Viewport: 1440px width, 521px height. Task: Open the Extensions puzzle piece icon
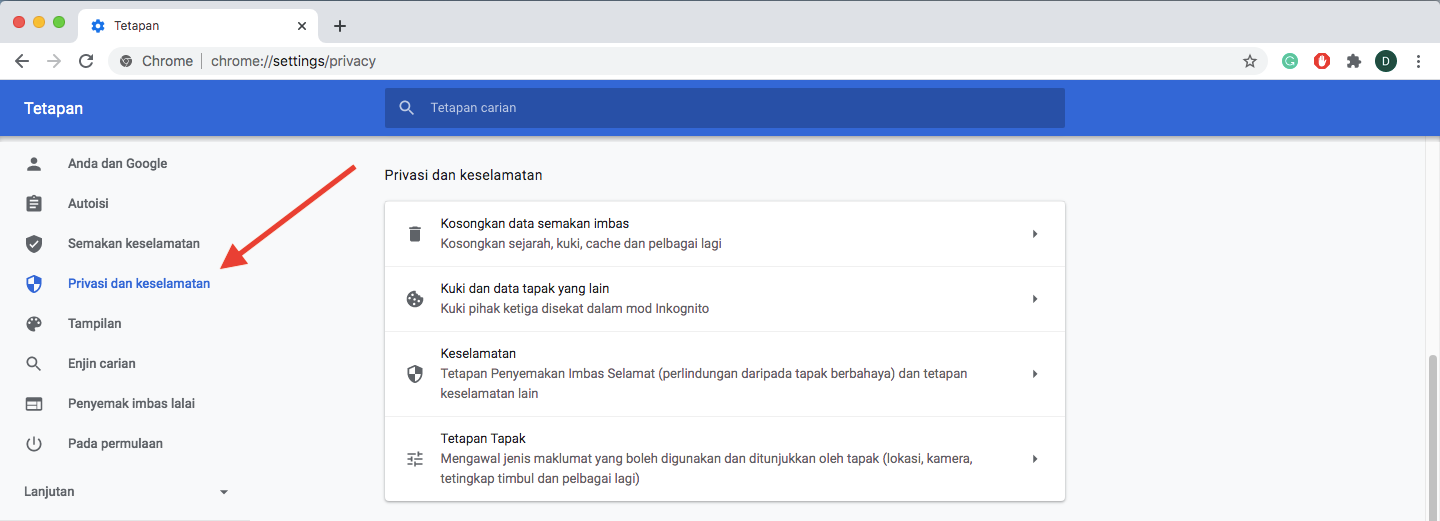pyautogui.click(x=1354, y=61)
